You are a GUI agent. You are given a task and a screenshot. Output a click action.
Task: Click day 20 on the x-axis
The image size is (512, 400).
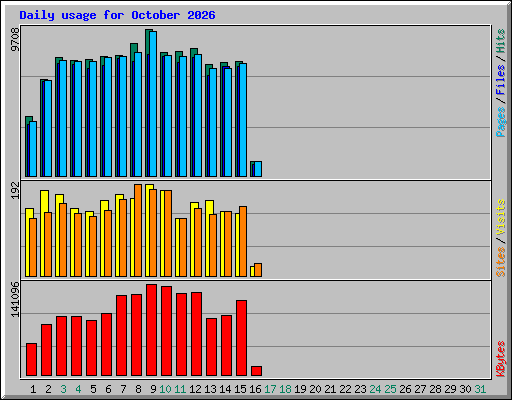[x=315, y=389]
